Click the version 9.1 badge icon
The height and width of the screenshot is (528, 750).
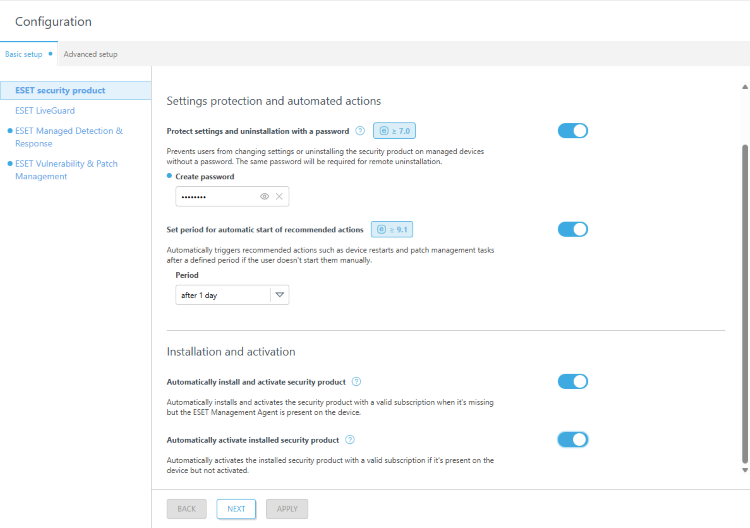[391, 229]
